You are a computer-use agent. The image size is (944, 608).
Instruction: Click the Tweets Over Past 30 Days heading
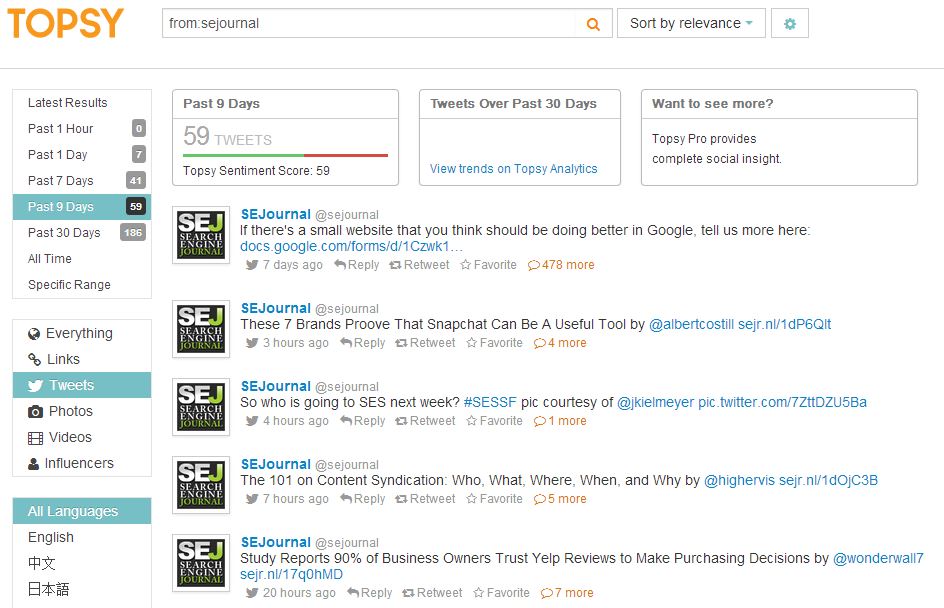coord(514,104)
